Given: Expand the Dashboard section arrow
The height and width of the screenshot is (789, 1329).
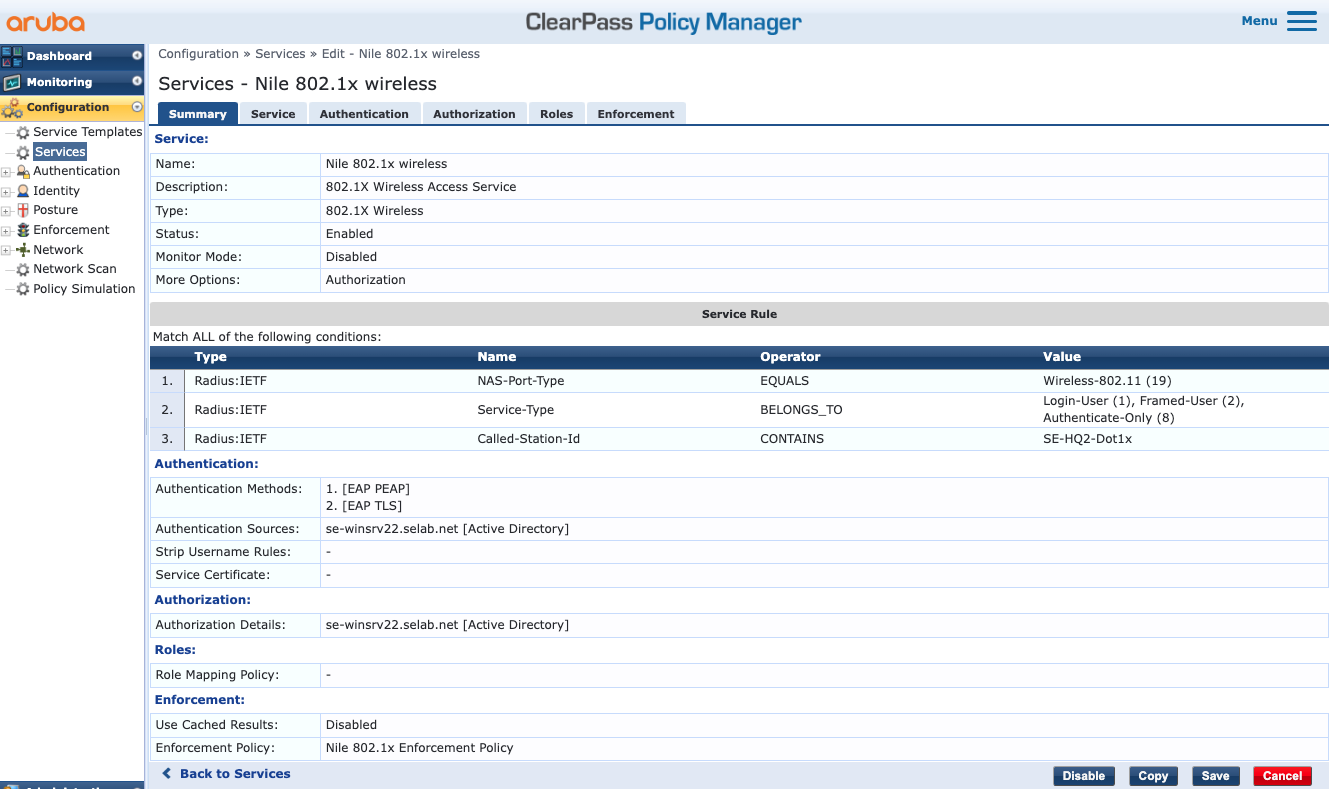Looking at the screenshot, I should (x=137, y=56).
